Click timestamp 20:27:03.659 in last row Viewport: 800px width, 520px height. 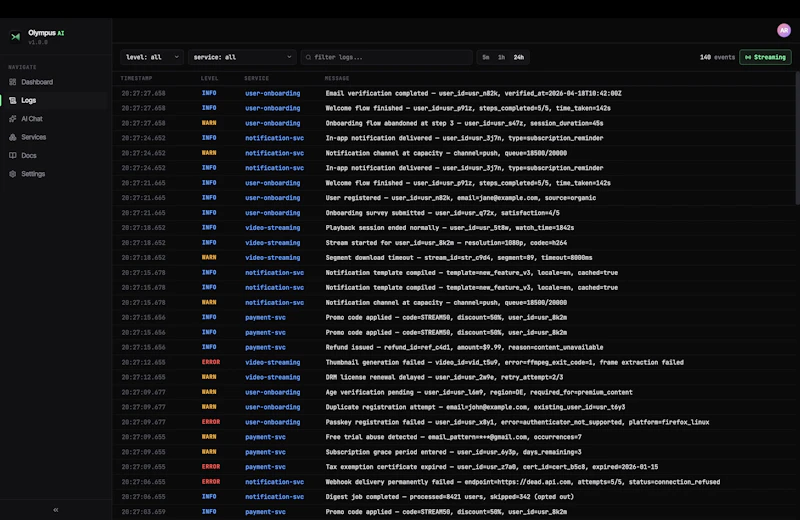tap(143, 512)
